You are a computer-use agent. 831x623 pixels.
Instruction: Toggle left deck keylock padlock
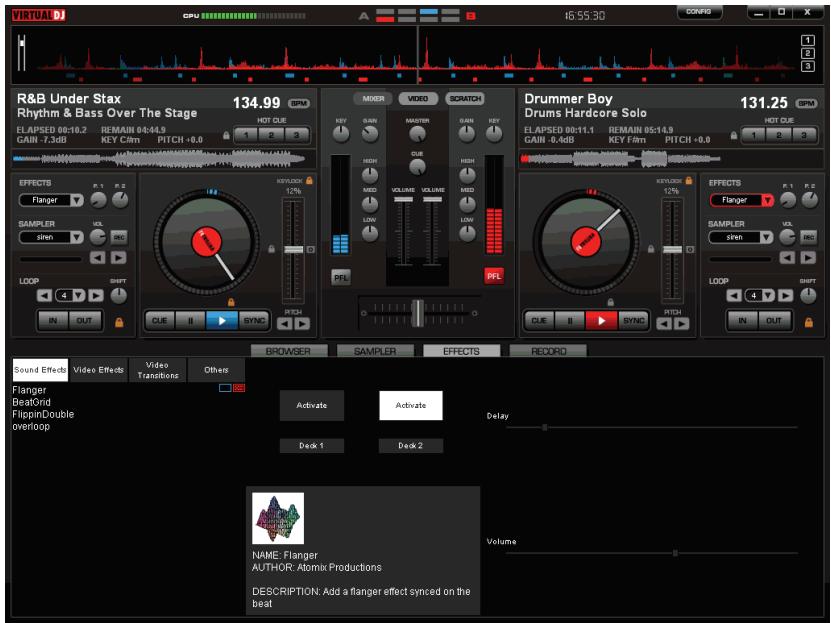pos(310,181)
